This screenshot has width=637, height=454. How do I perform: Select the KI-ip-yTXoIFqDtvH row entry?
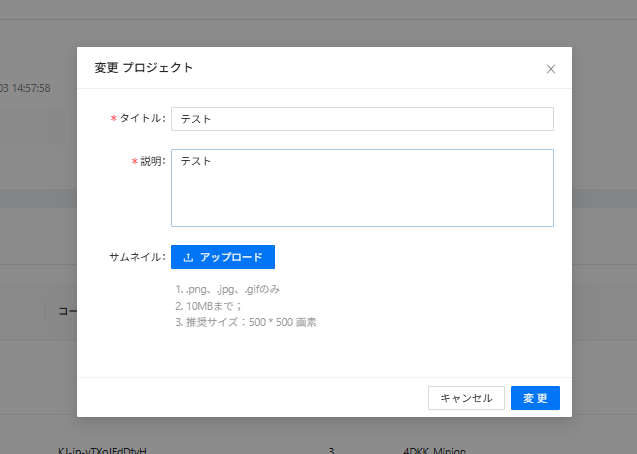pyautogui.click(x=103, y=450)
